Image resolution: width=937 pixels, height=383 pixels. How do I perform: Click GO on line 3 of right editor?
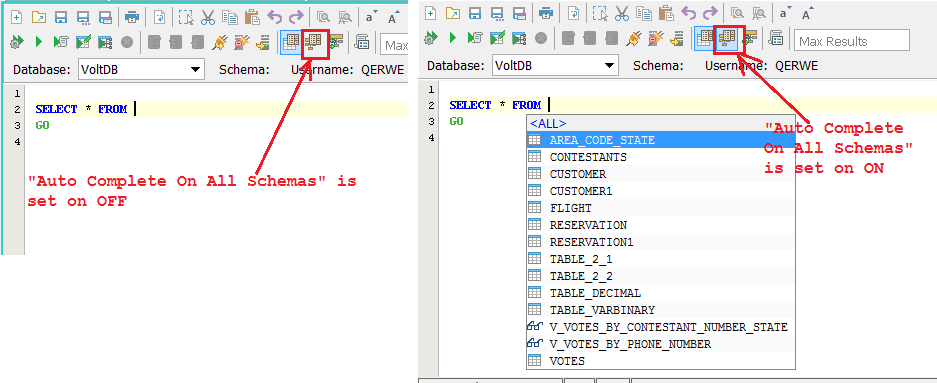(x=457, y=121)
